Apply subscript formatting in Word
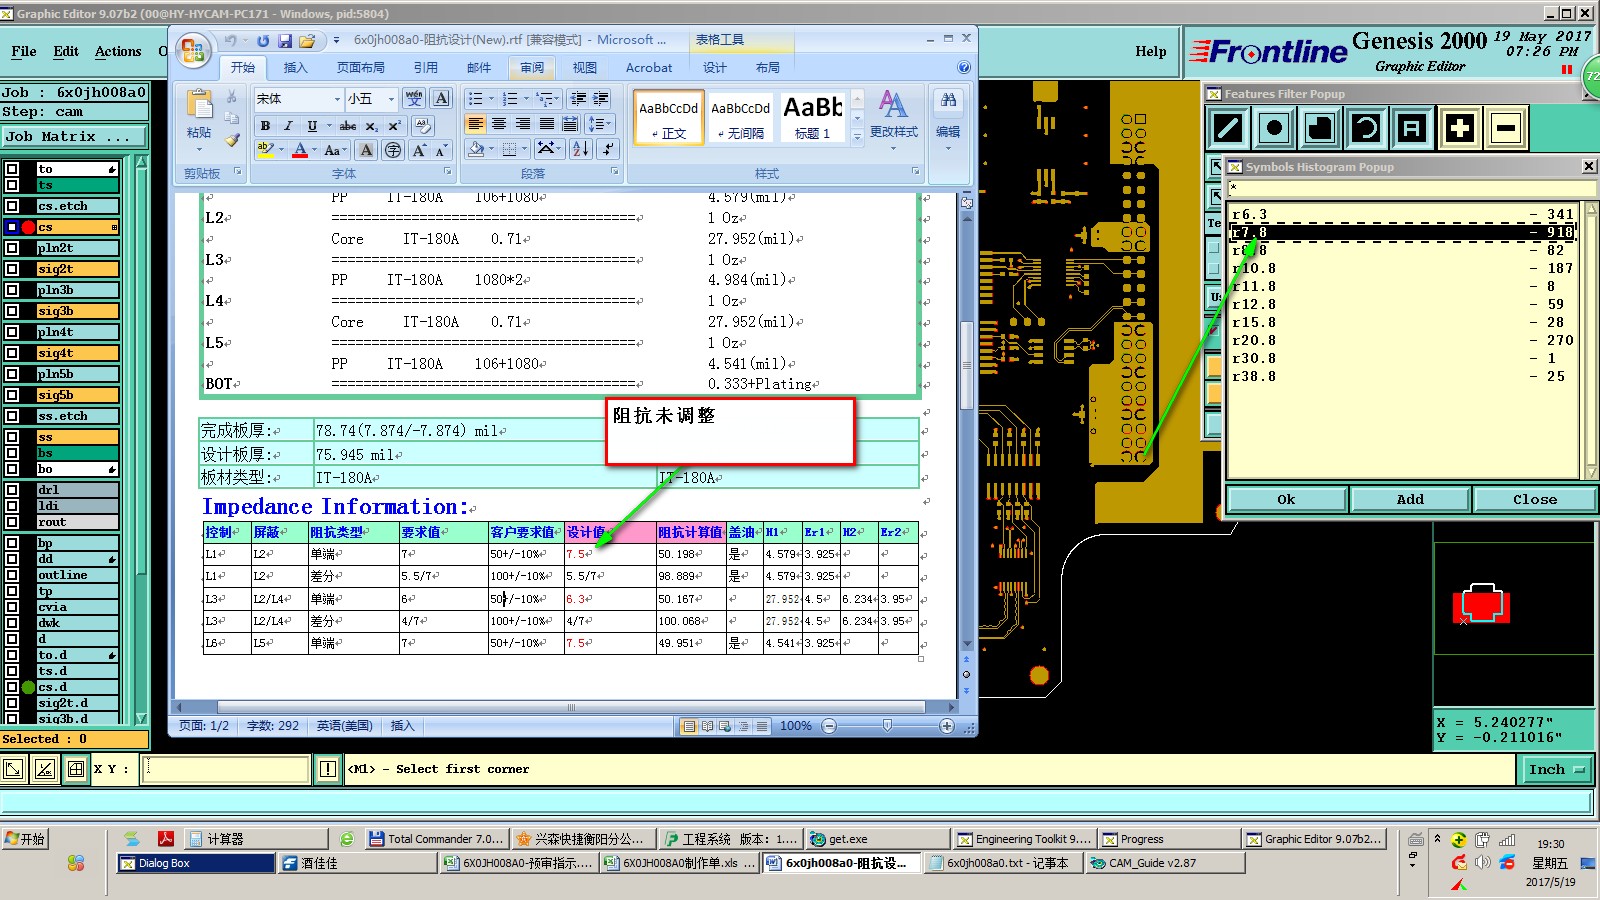The width and height of the screenshot is (1600, 900). (x=372, y=126)
